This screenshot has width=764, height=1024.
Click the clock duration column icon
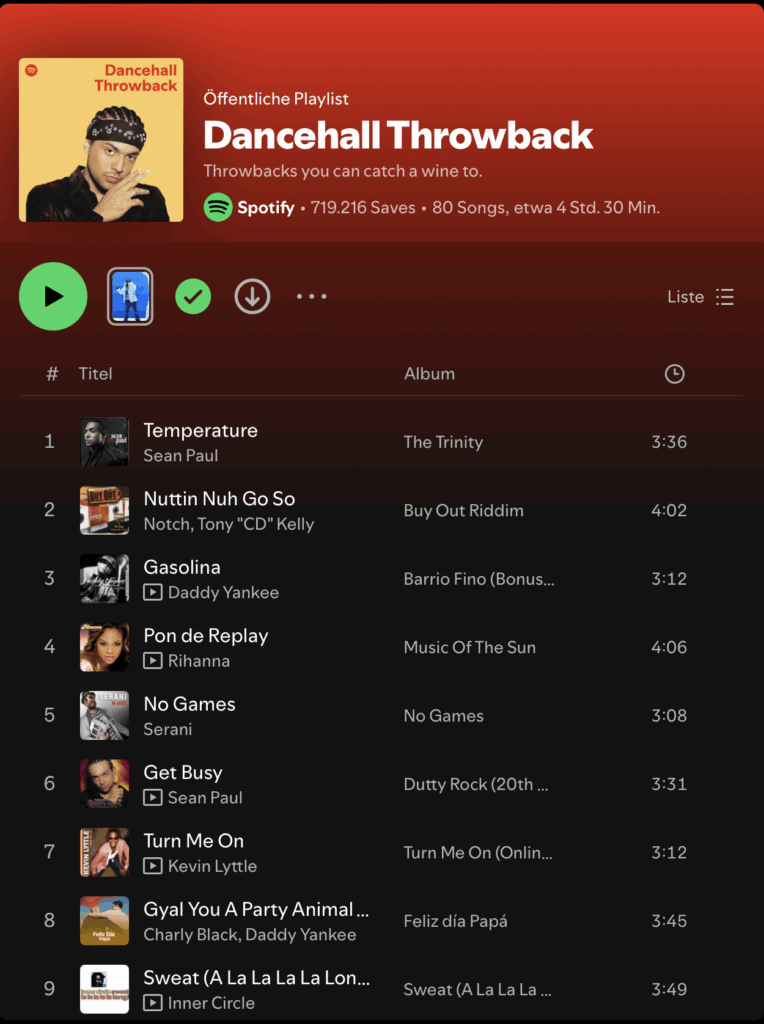(675, 374)
